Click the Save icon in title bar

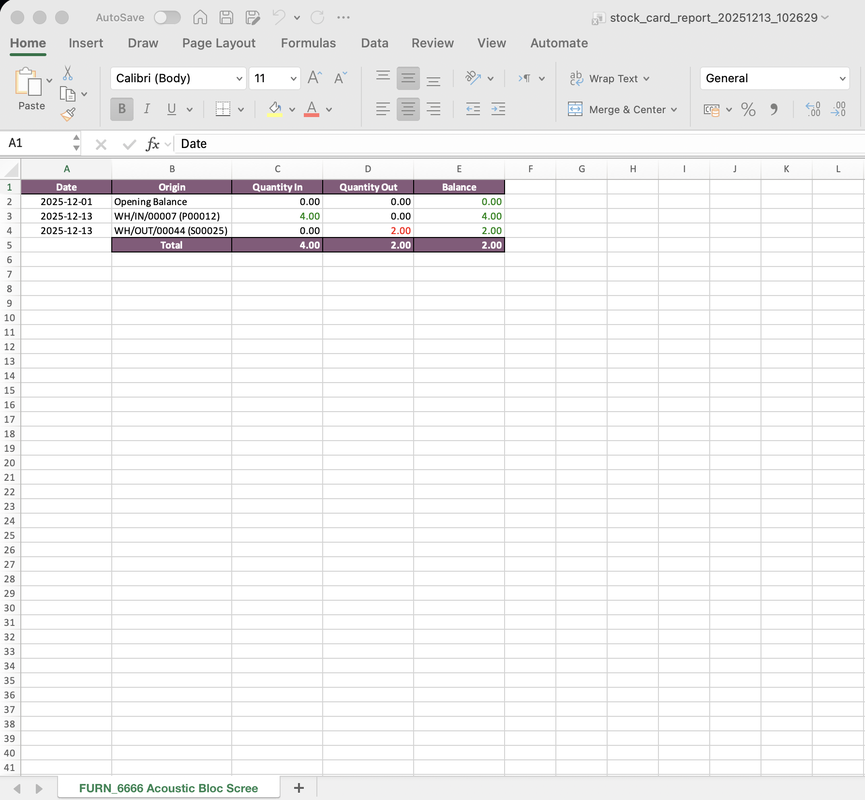point(227,18)
